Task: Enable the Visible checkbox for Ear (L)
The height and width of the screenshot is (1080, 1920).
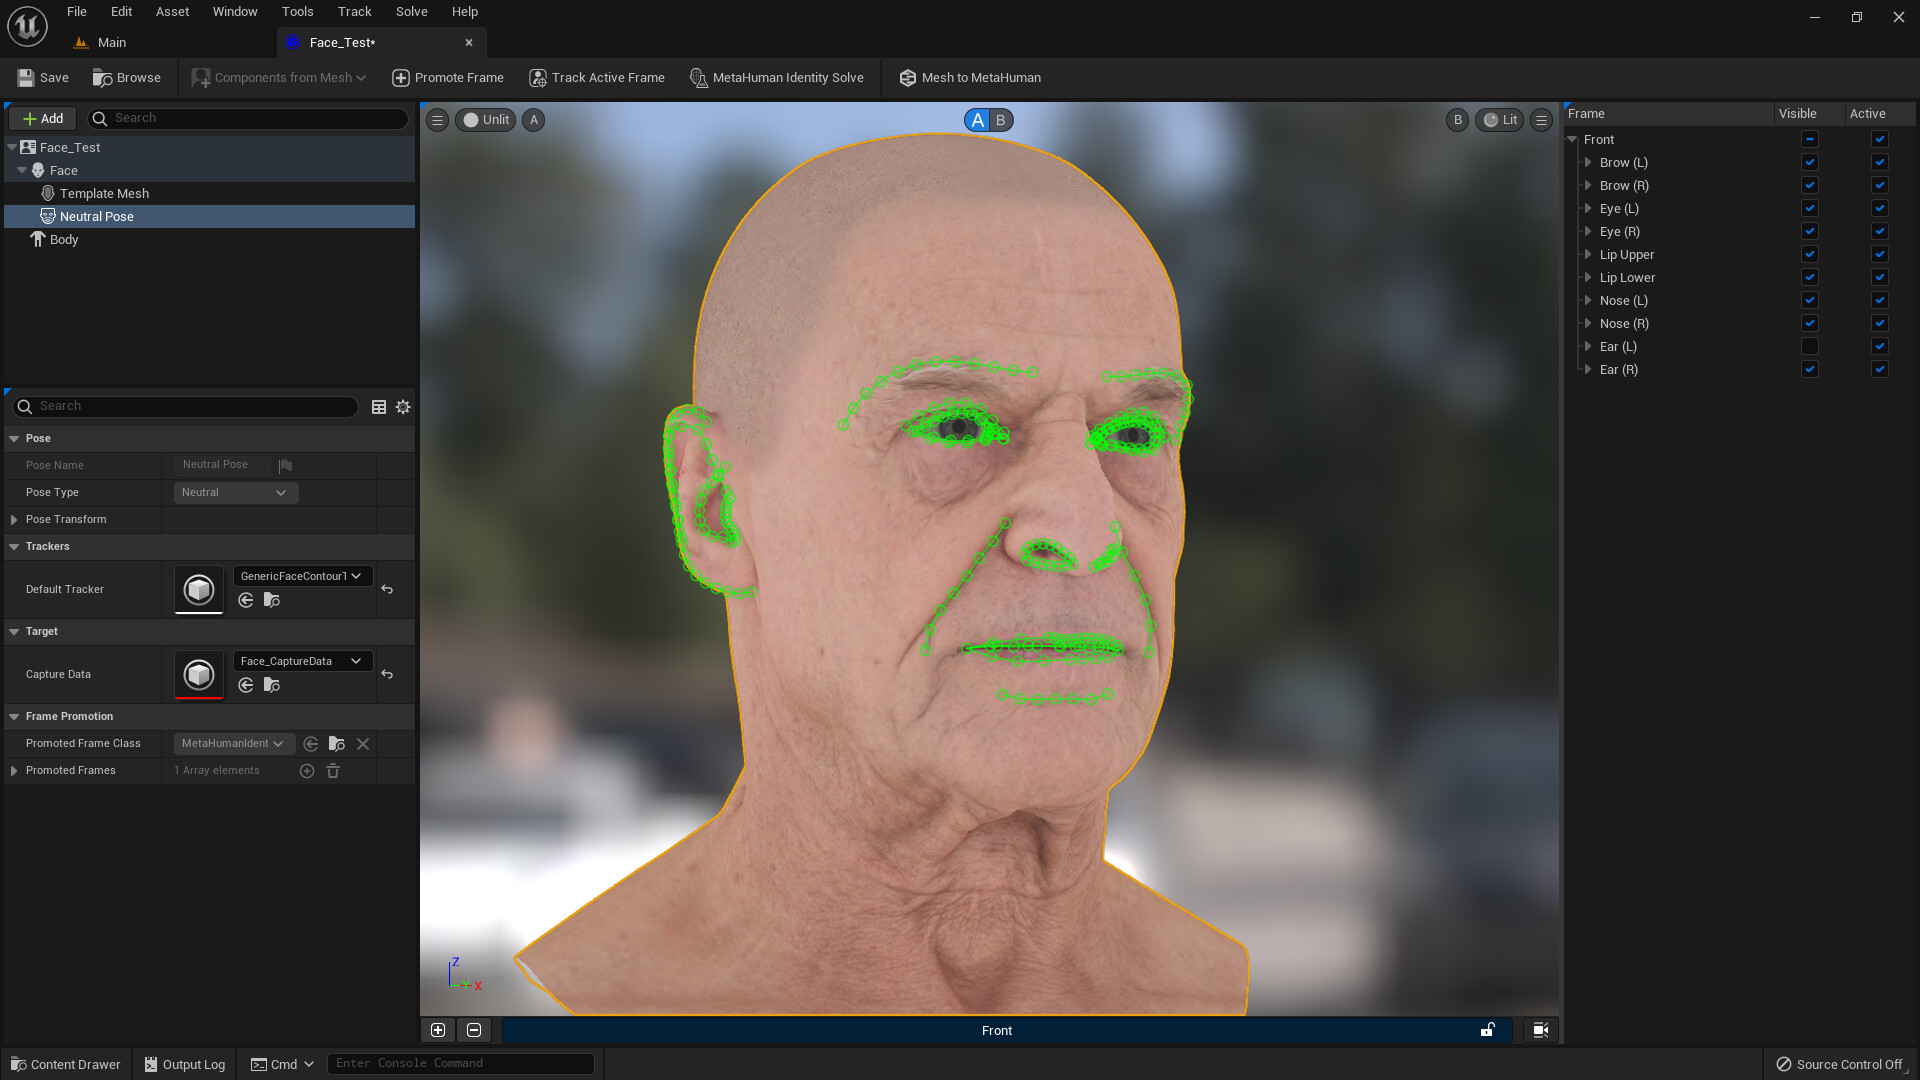Action: tap(1810, 346)
